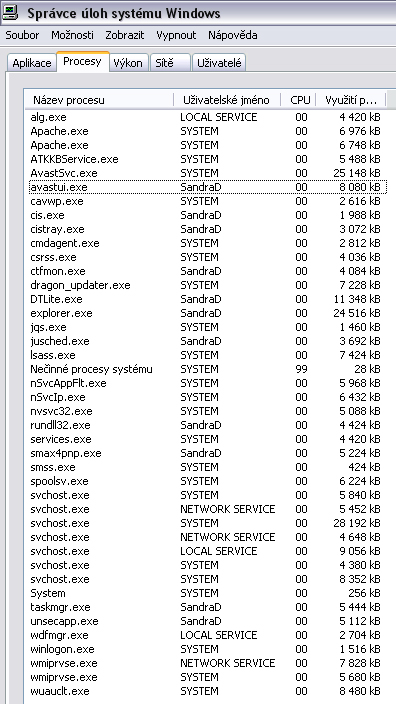This screenshot has height=704, width=396.
Task: Switch to the Výkon tab
Action: point(128,63)
